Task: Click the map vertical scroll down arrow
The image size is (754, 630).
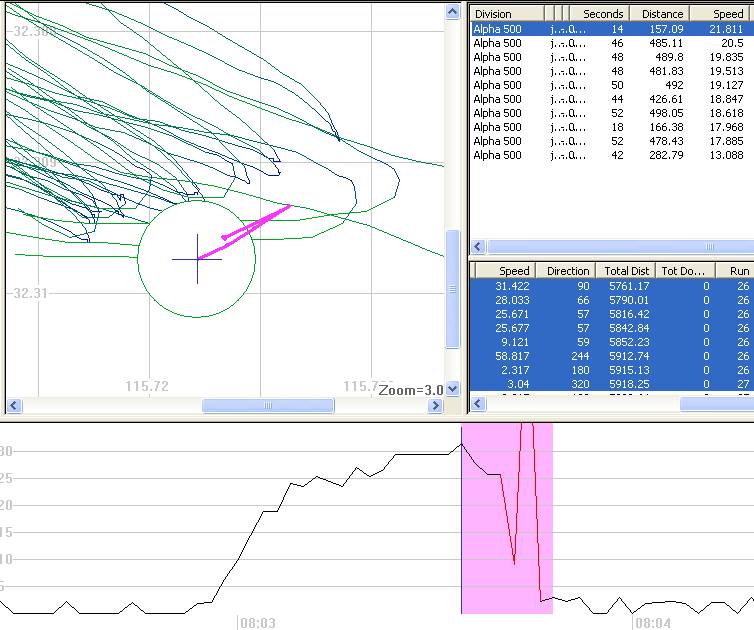Action: [x=452, y=389]
